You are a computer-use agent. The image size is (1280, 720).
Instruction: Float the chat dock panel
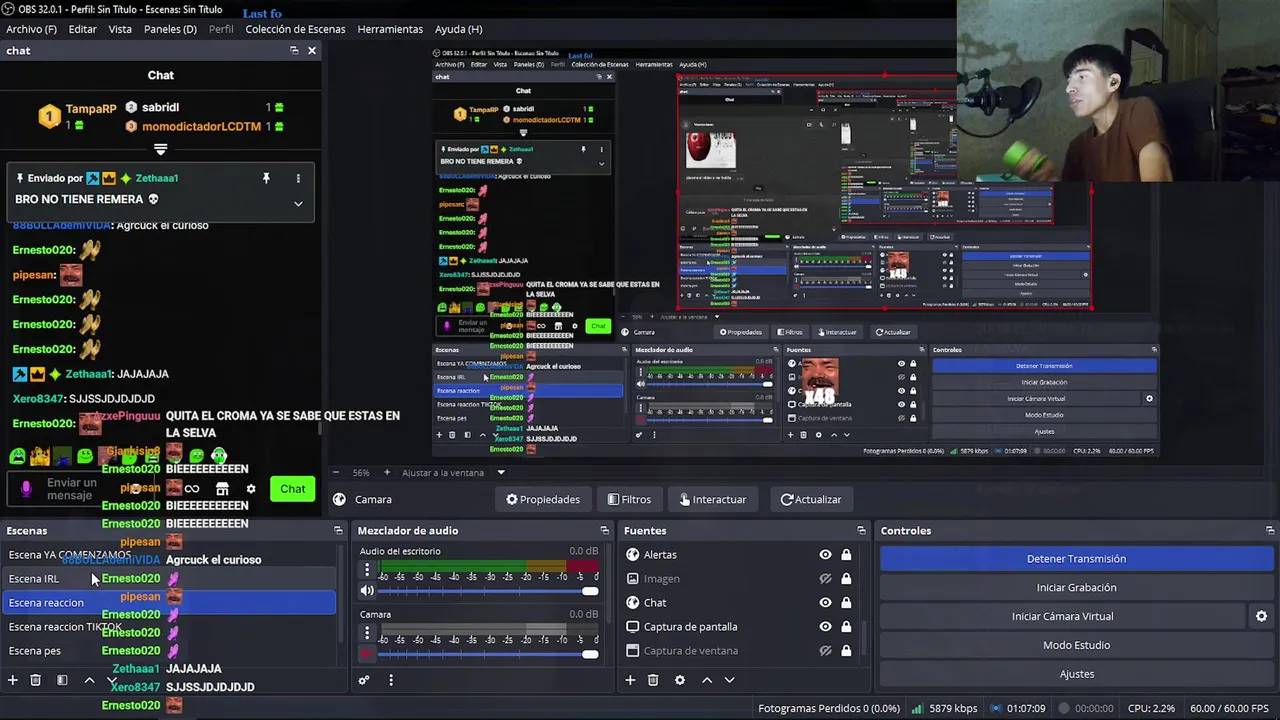pos(294,50)
